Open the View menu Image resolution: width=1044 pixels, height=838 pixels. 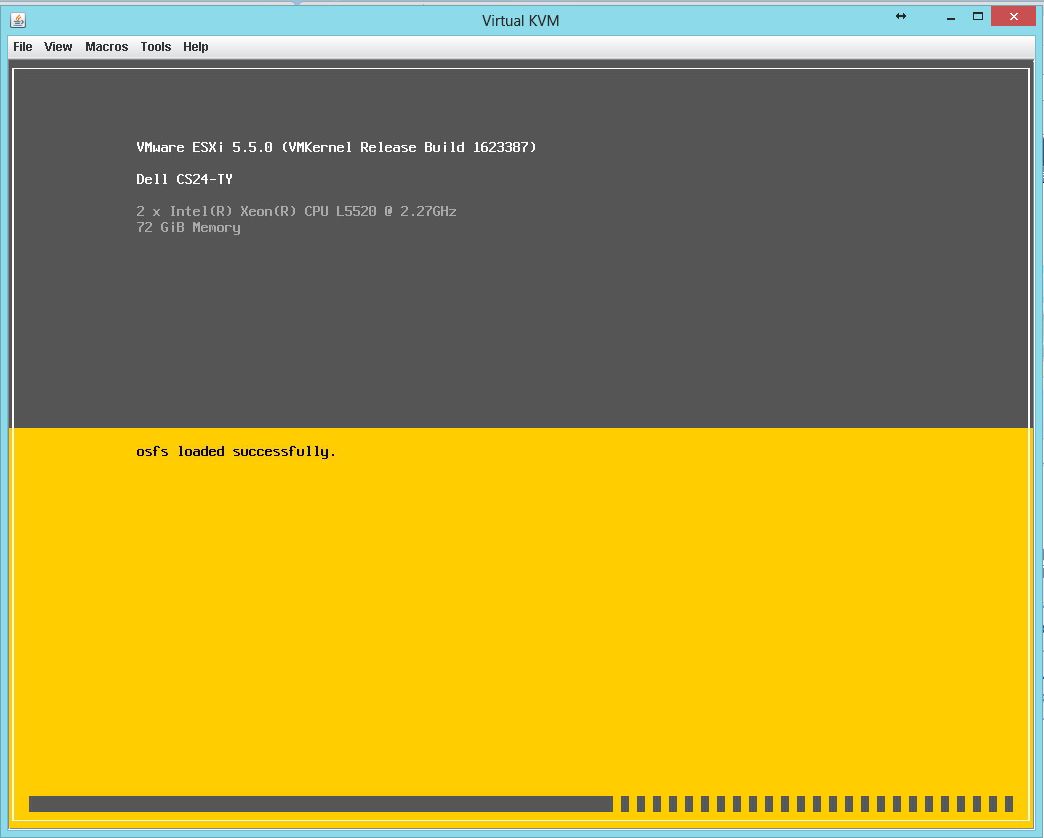(x=57, y=46)
